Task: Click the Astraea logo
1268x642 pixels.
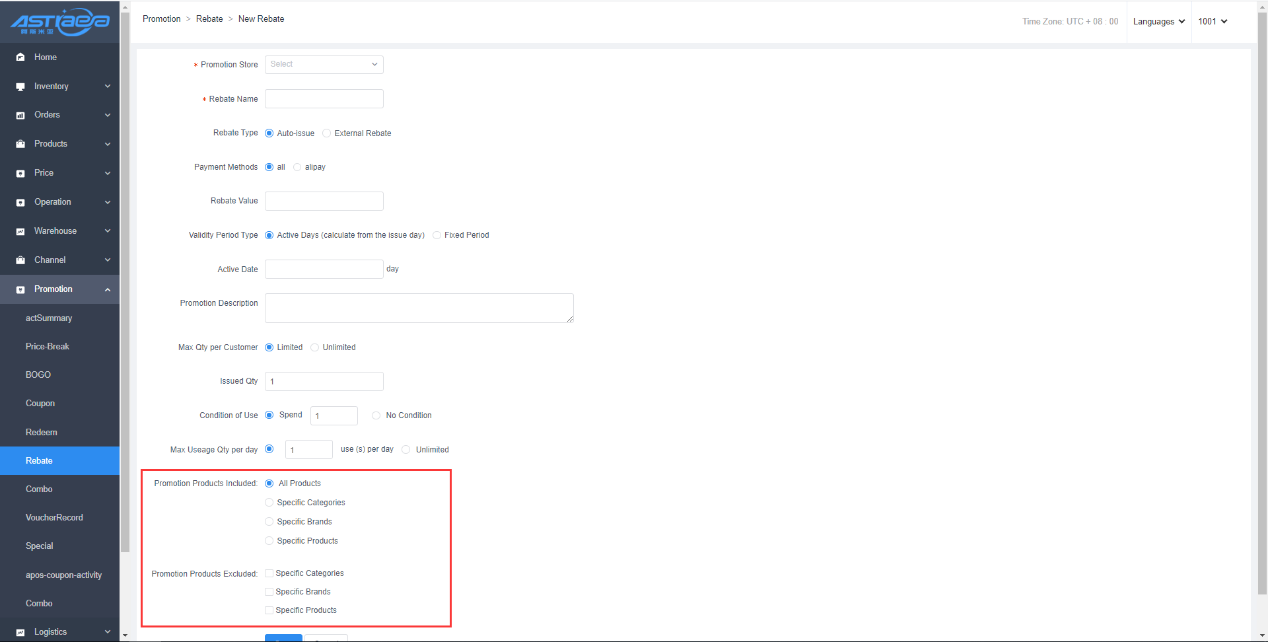Action: 58,21
